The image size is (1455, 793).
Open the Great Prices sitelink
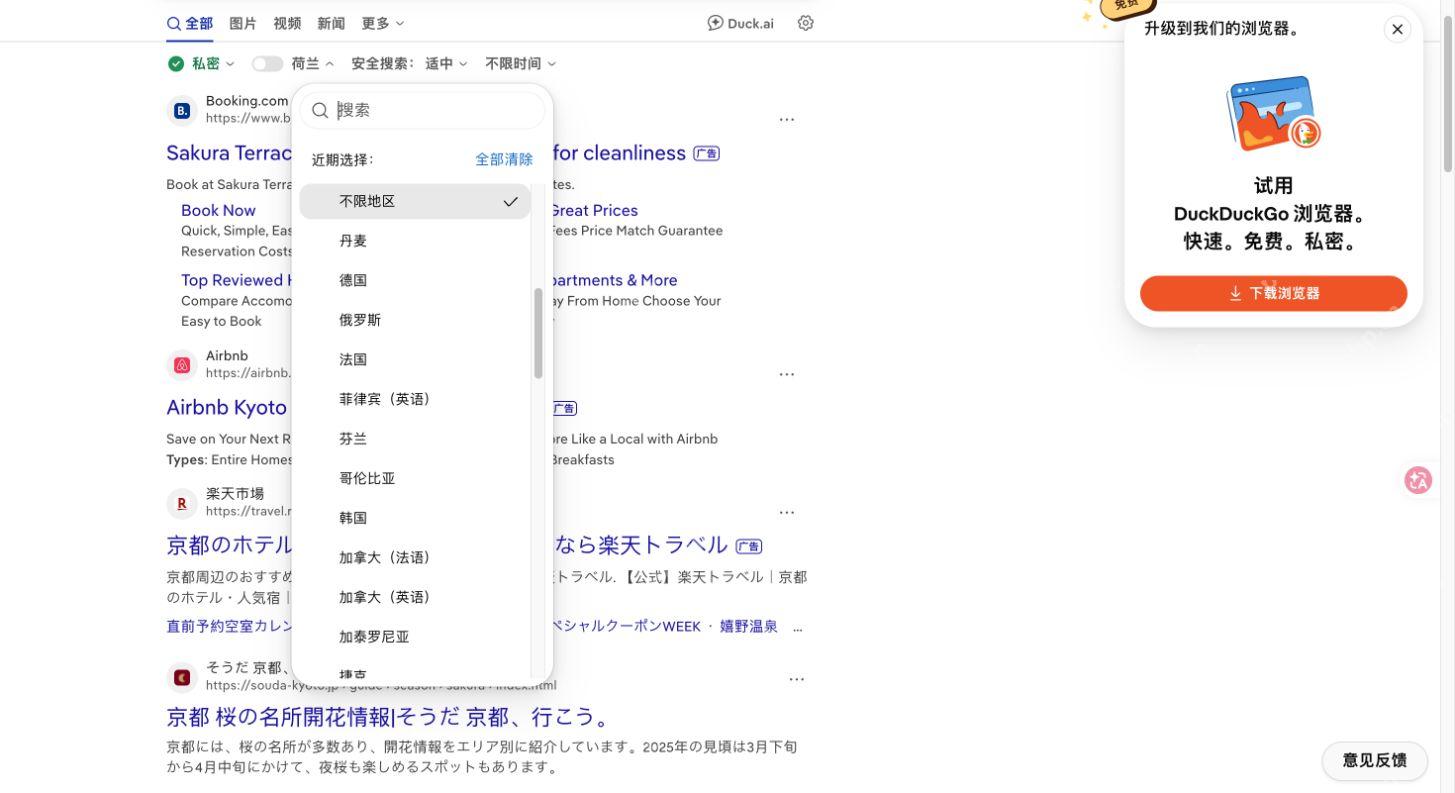pos(595,210)
